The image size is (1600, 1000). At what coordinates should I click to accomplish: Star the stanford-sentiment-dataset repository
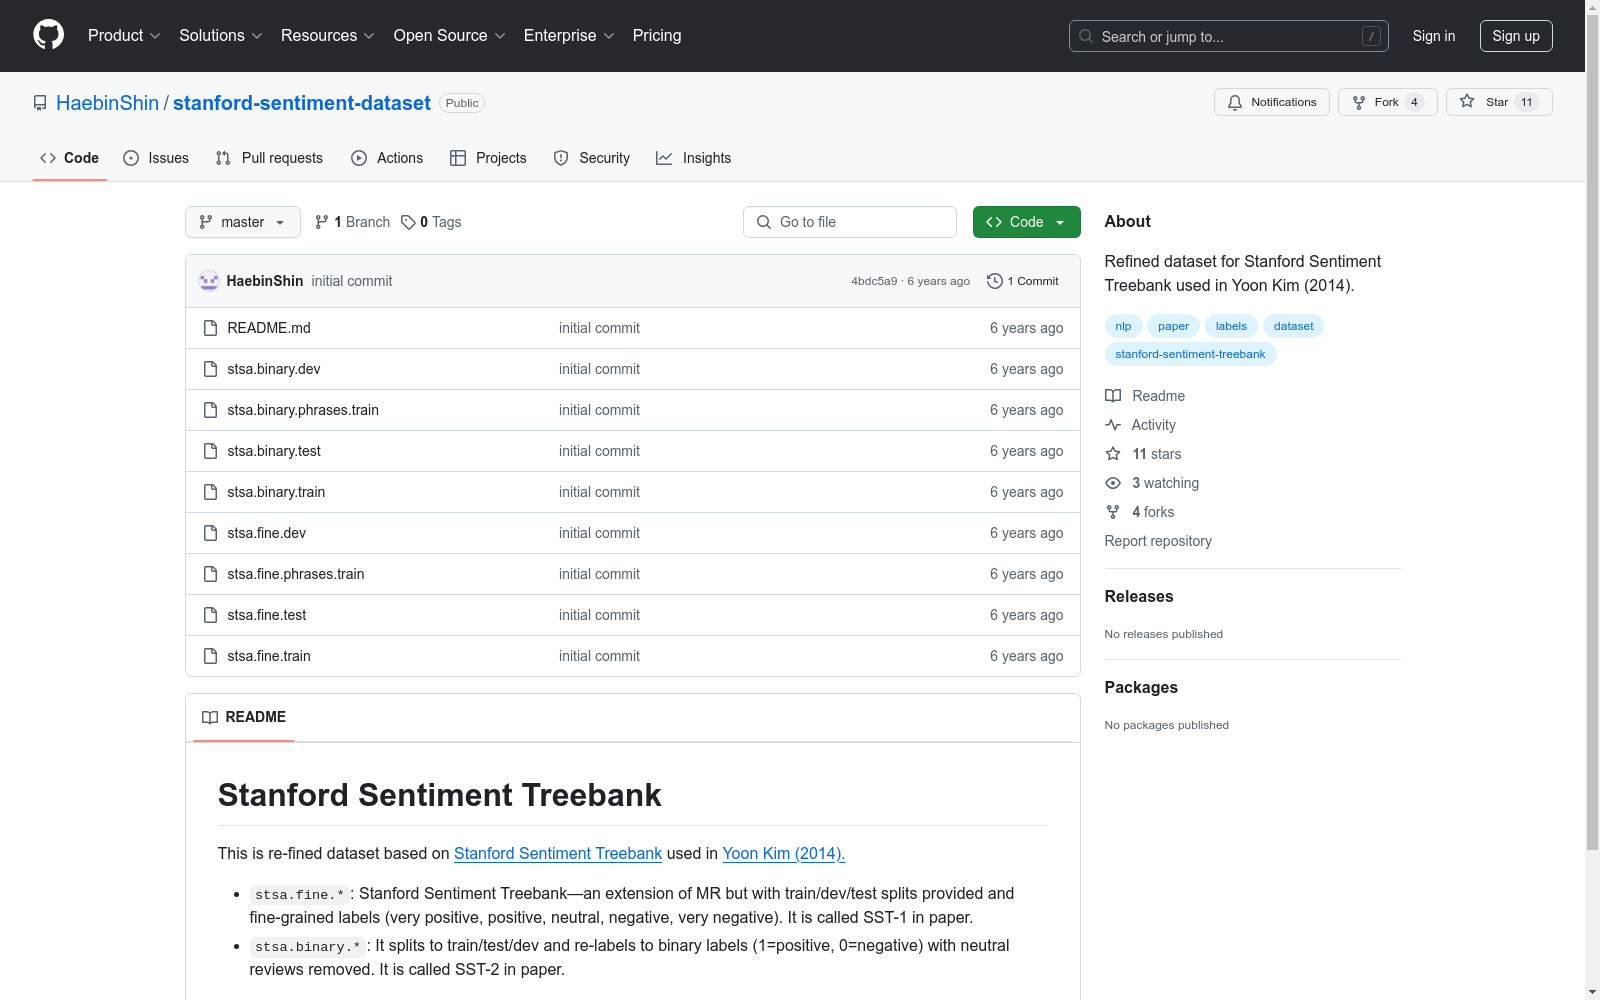click(x=1489, y=101)
